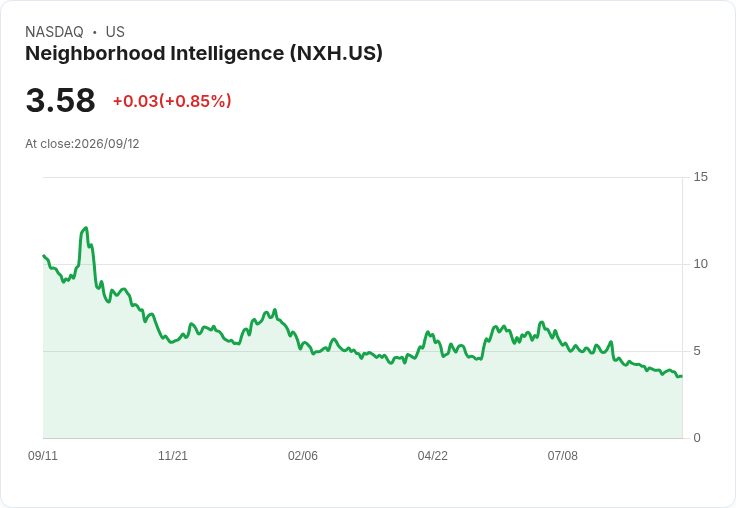Click the NASDAQ exchange label
736x508 pixels.
pyautogui.click(x=54, y=32)
